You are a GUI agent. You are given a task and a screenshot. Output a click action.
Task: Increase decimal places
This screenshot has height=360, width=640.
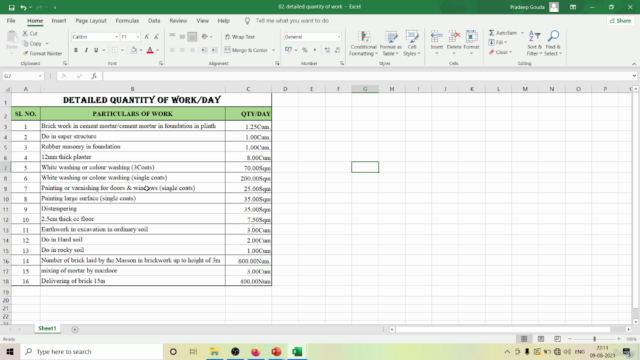tap(327, 50)
